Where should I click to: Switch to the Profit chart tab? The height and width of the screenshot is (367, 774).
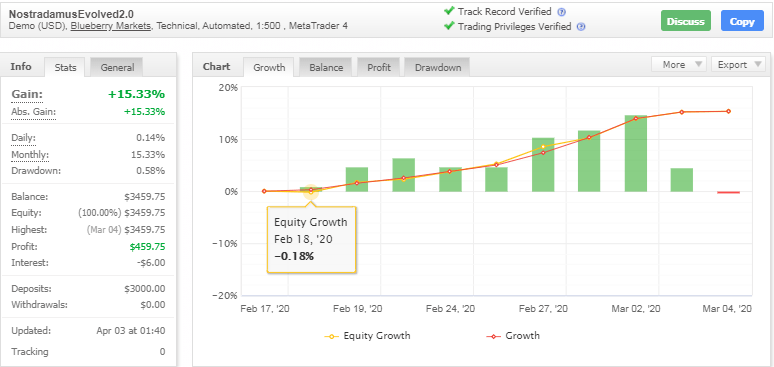(379, 68)
